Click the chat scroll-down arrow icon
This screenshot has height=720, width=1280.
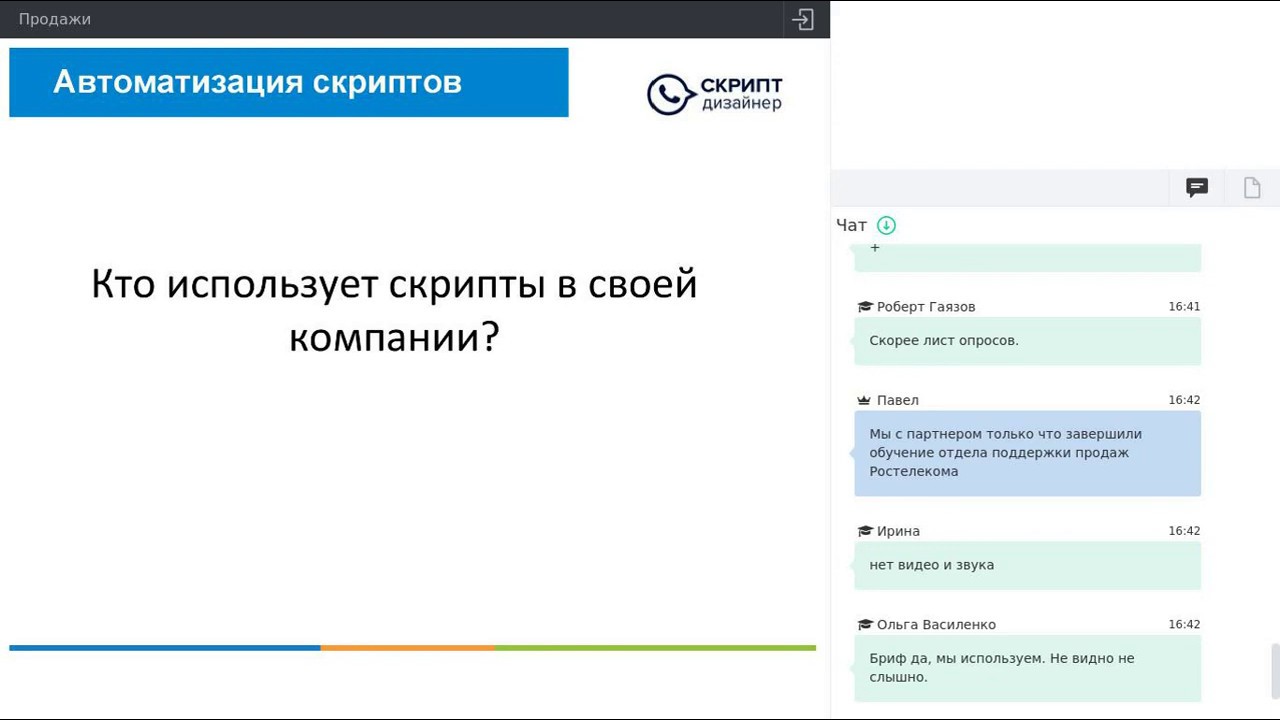[x=886, y=225]
